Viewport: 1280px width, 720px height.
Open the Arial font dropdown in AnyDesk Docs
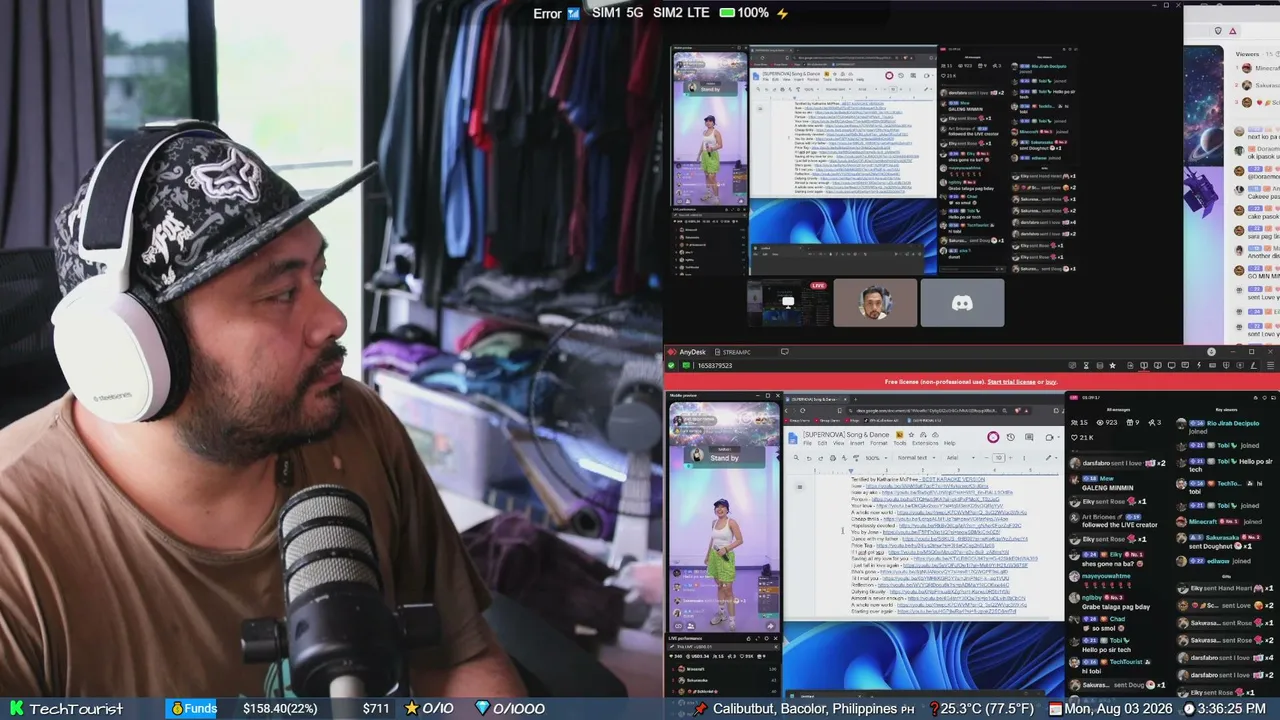tap(962, 458)
